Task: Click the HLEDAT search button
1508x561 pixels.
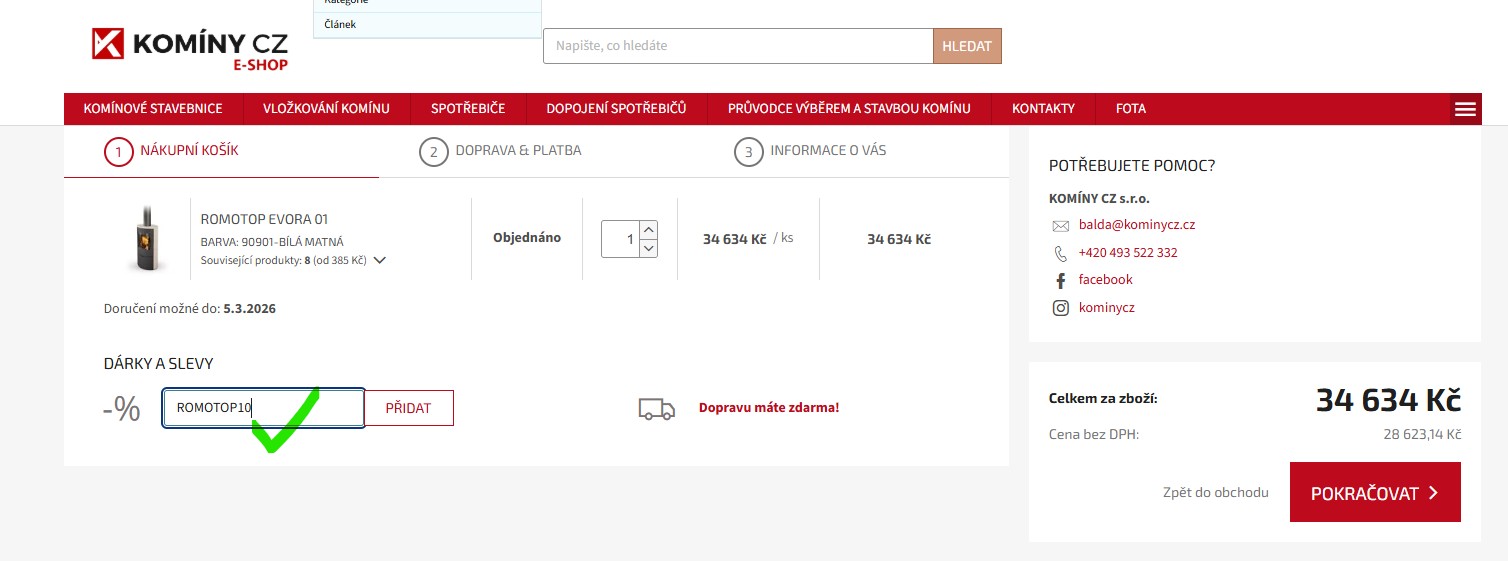Action: coord(967,46)
